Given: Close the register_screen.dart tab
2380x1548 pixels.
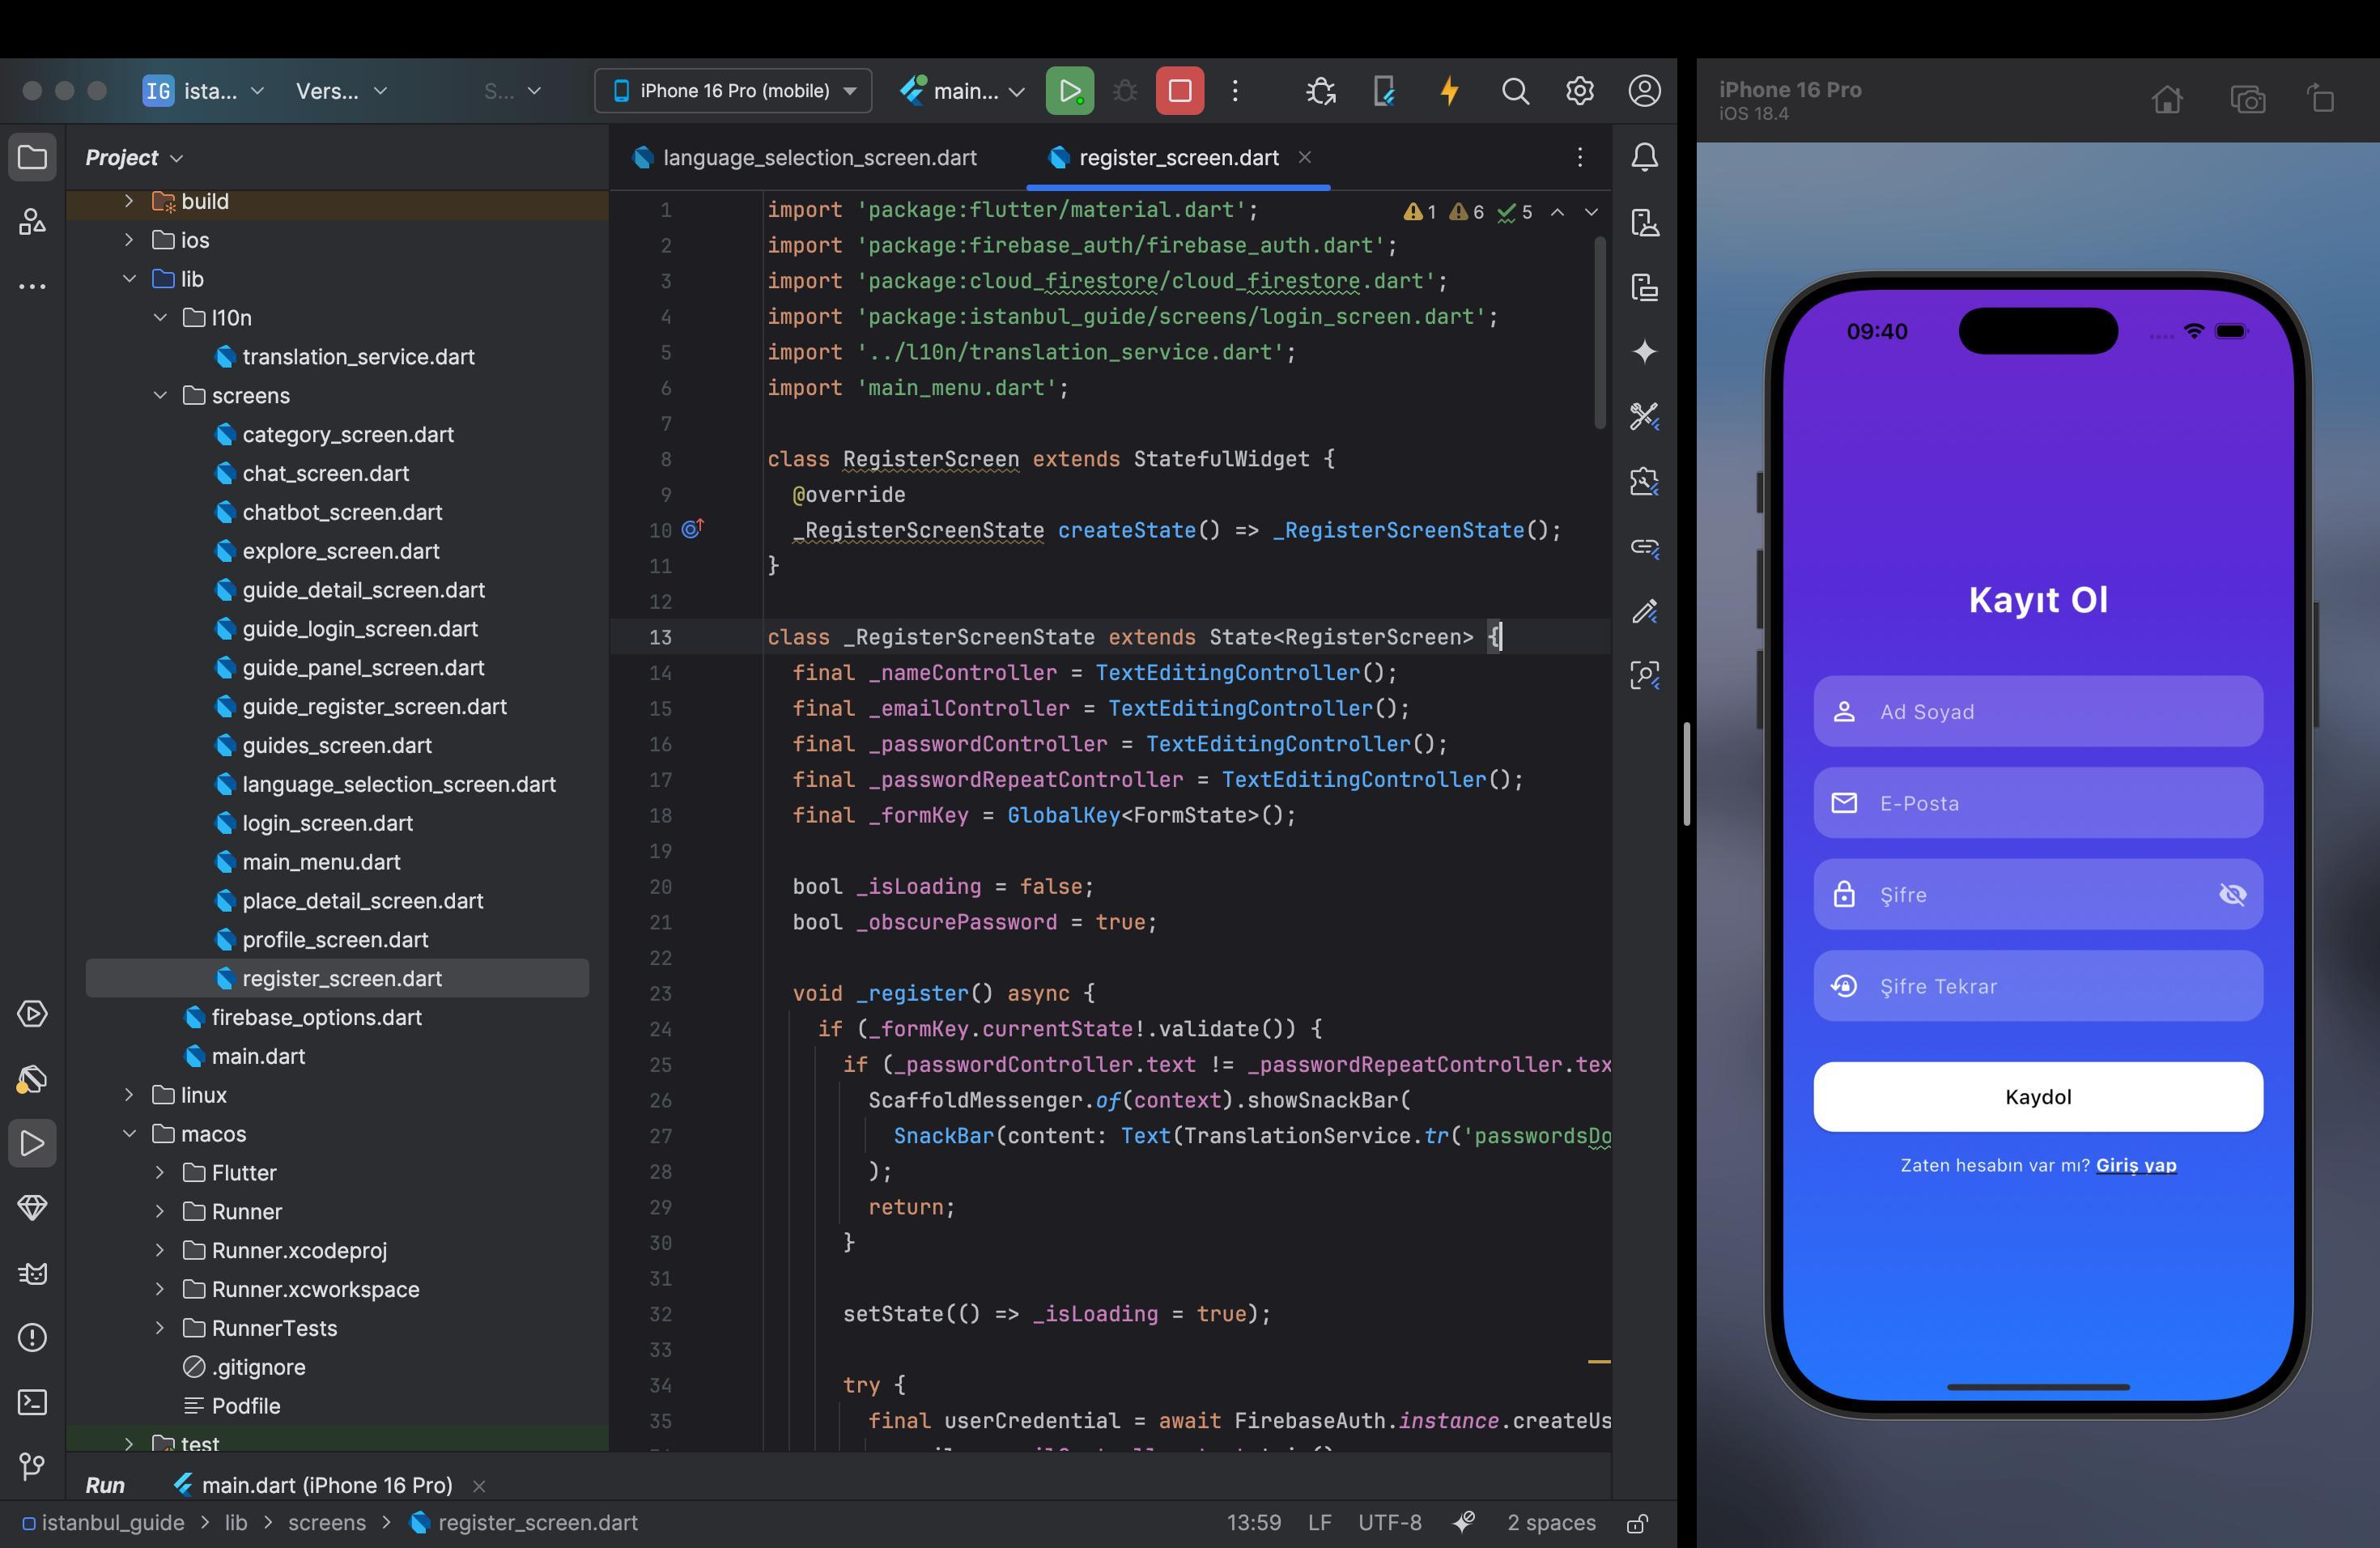Looking at the screenshot, I should point(1304,157).
